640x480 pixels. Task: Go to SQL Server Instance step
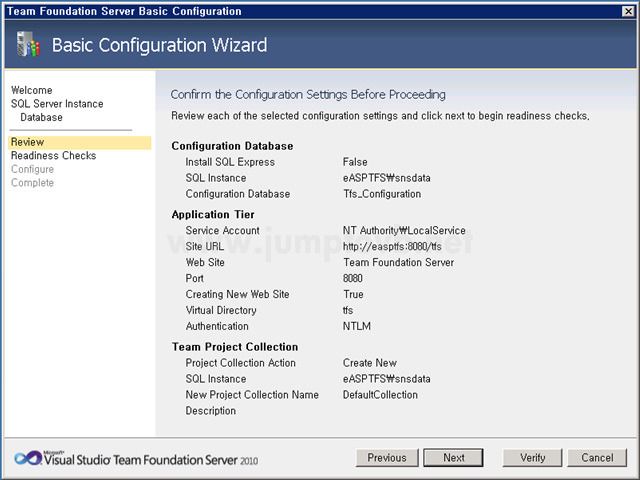tap(57, 104)
